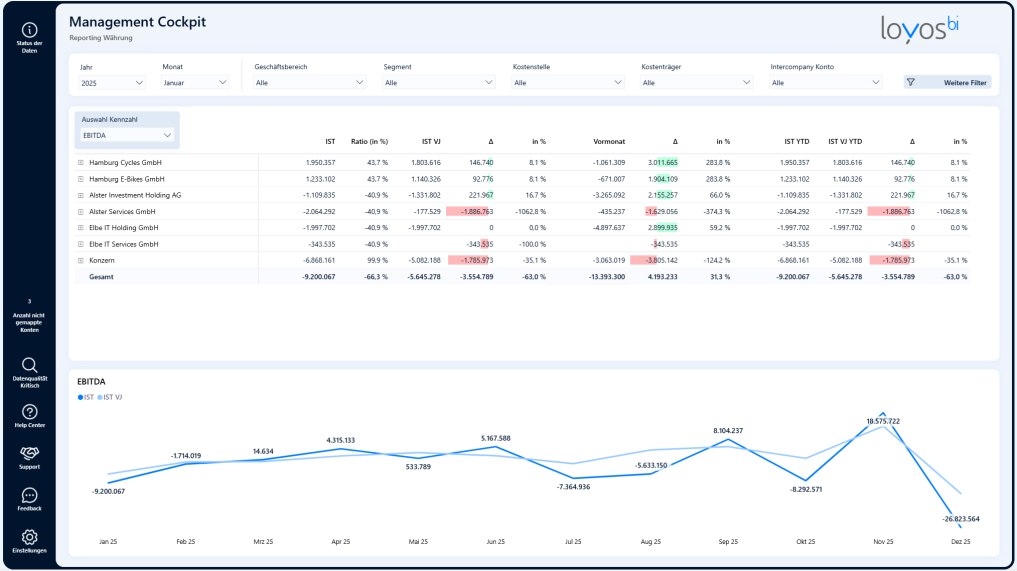The image size is (1017, 571).
Task: Click the Aug 25 axis label
Action: click(651, 542)
